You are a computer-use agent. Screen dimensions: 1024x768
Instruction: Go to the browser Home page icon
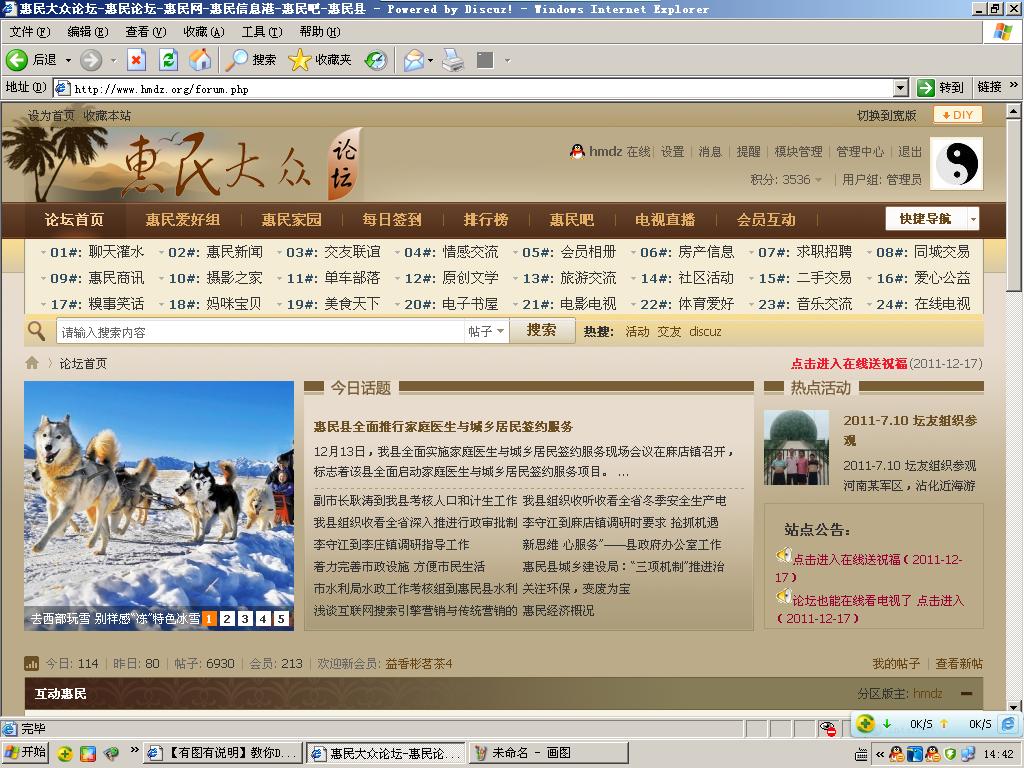tap(200, 60)
